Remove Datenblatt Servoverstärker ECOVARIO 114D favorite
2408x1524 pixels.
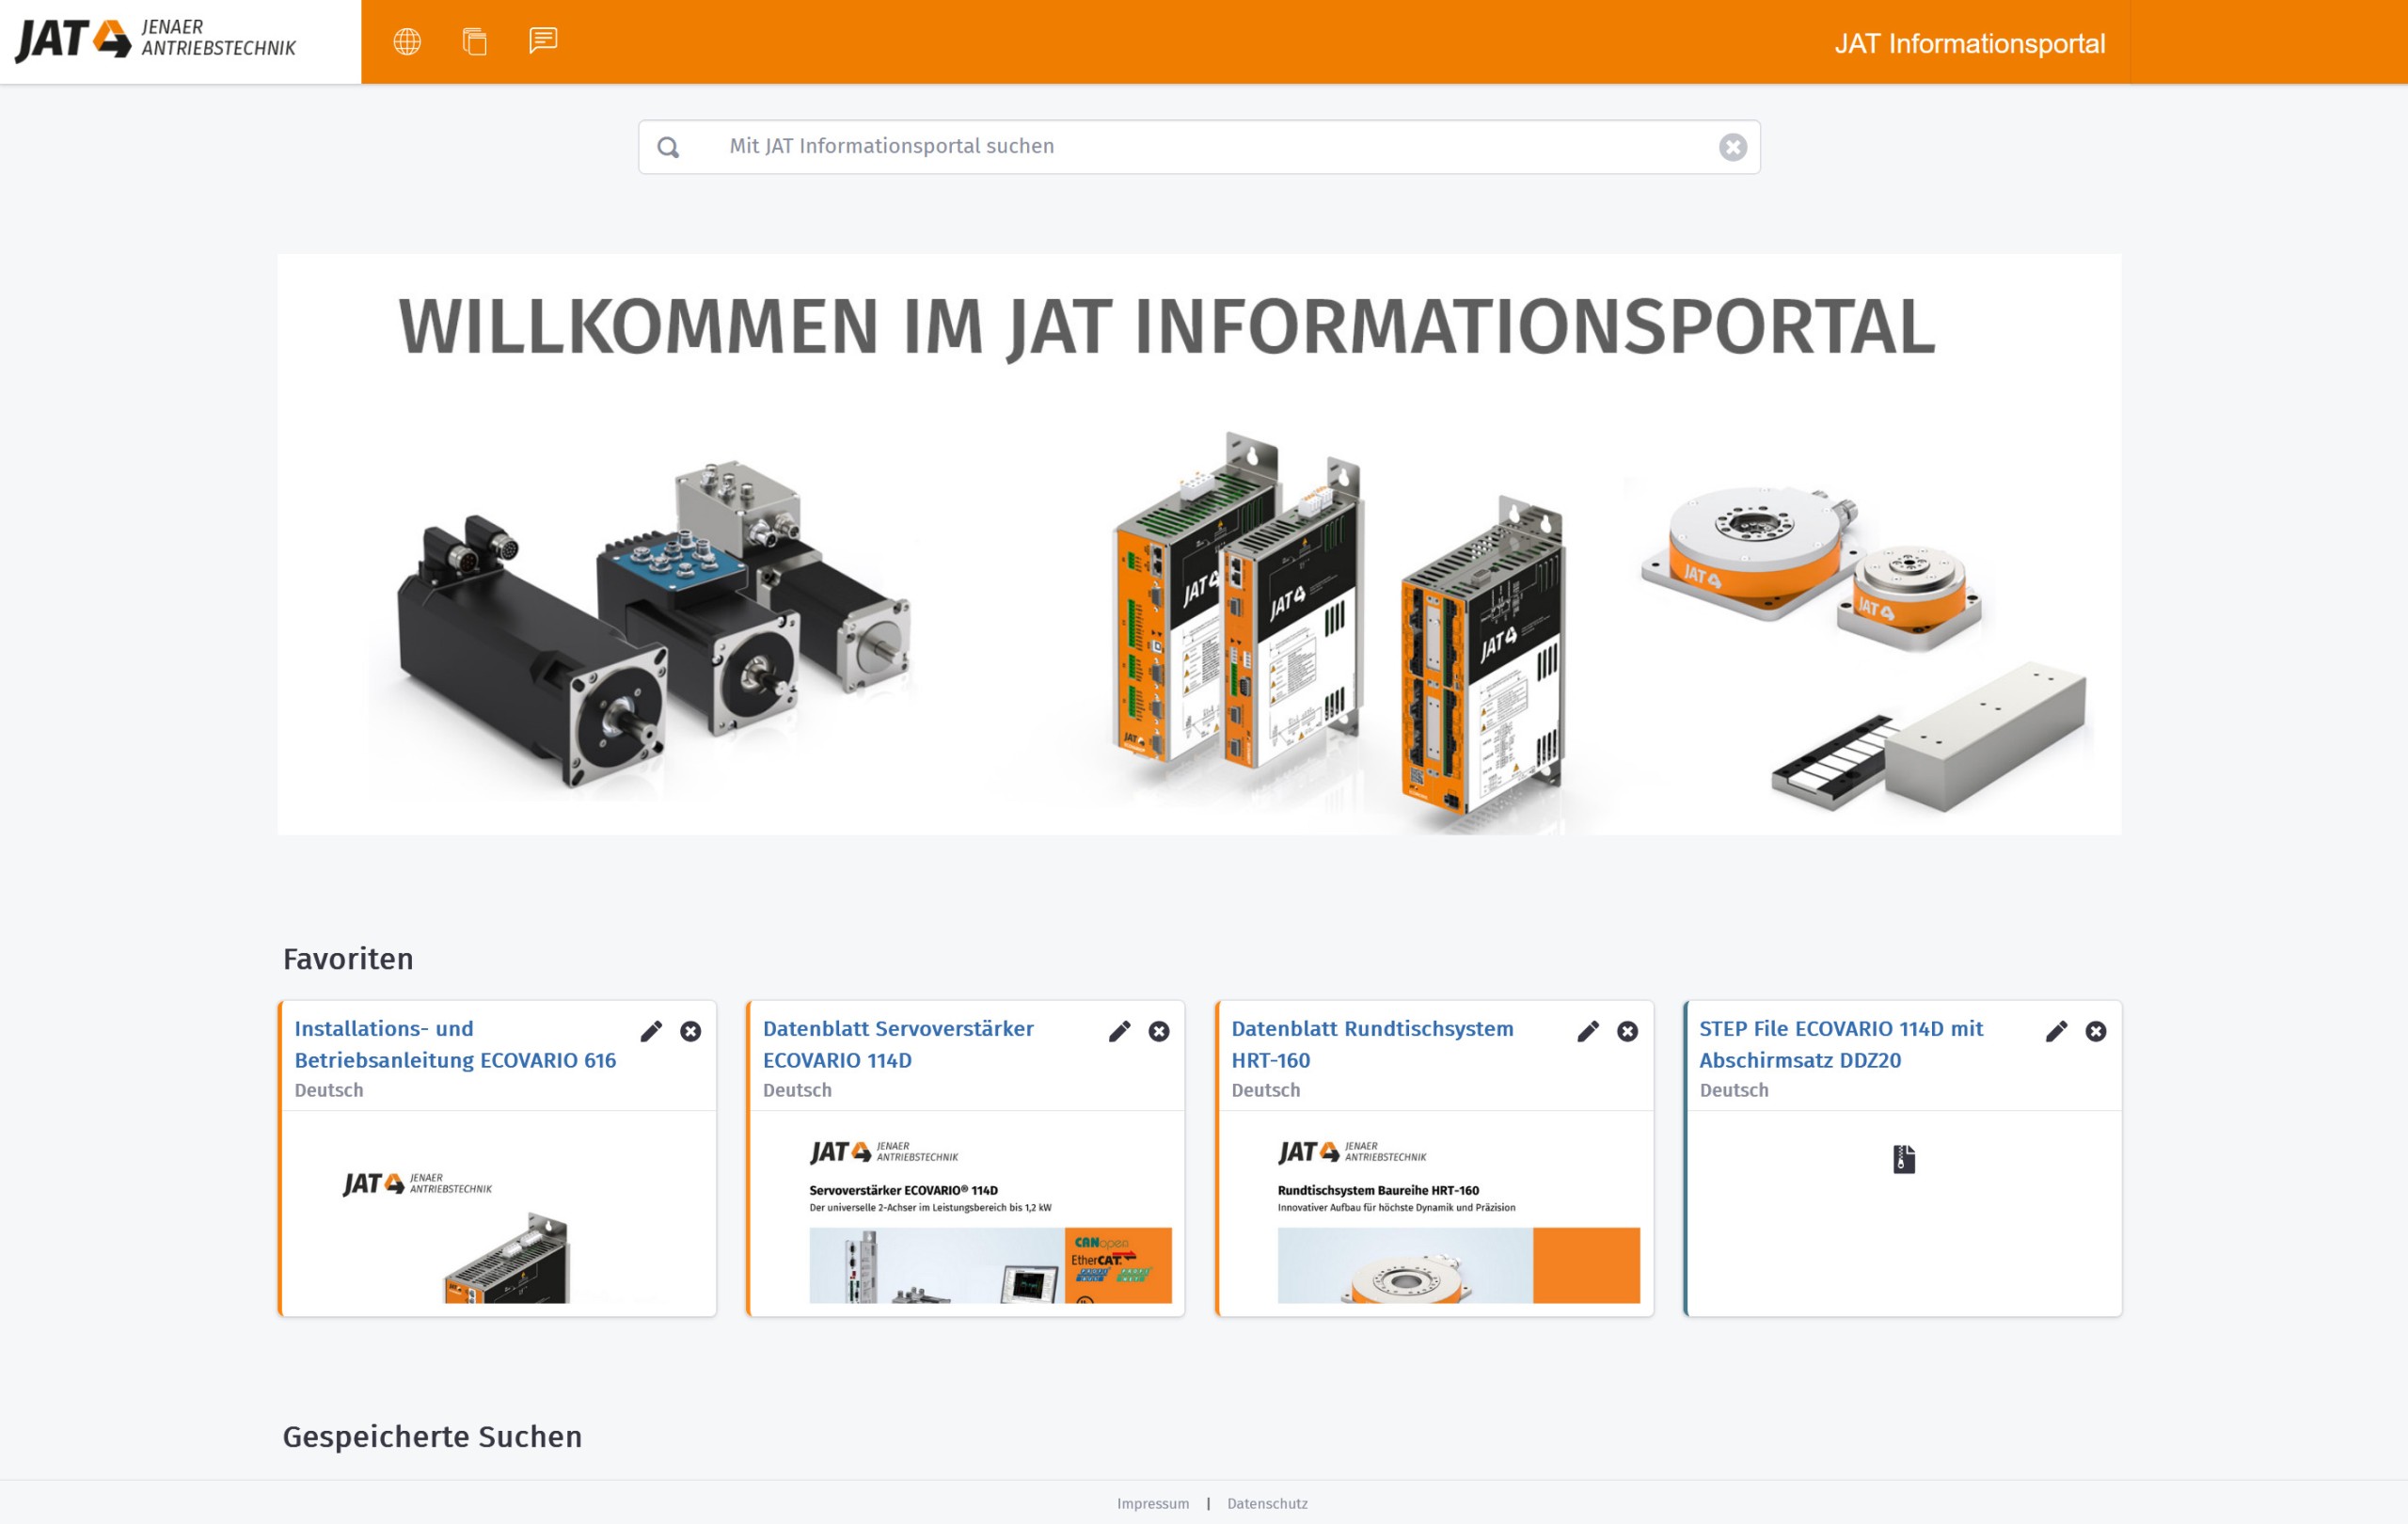click(1159, 1031)
